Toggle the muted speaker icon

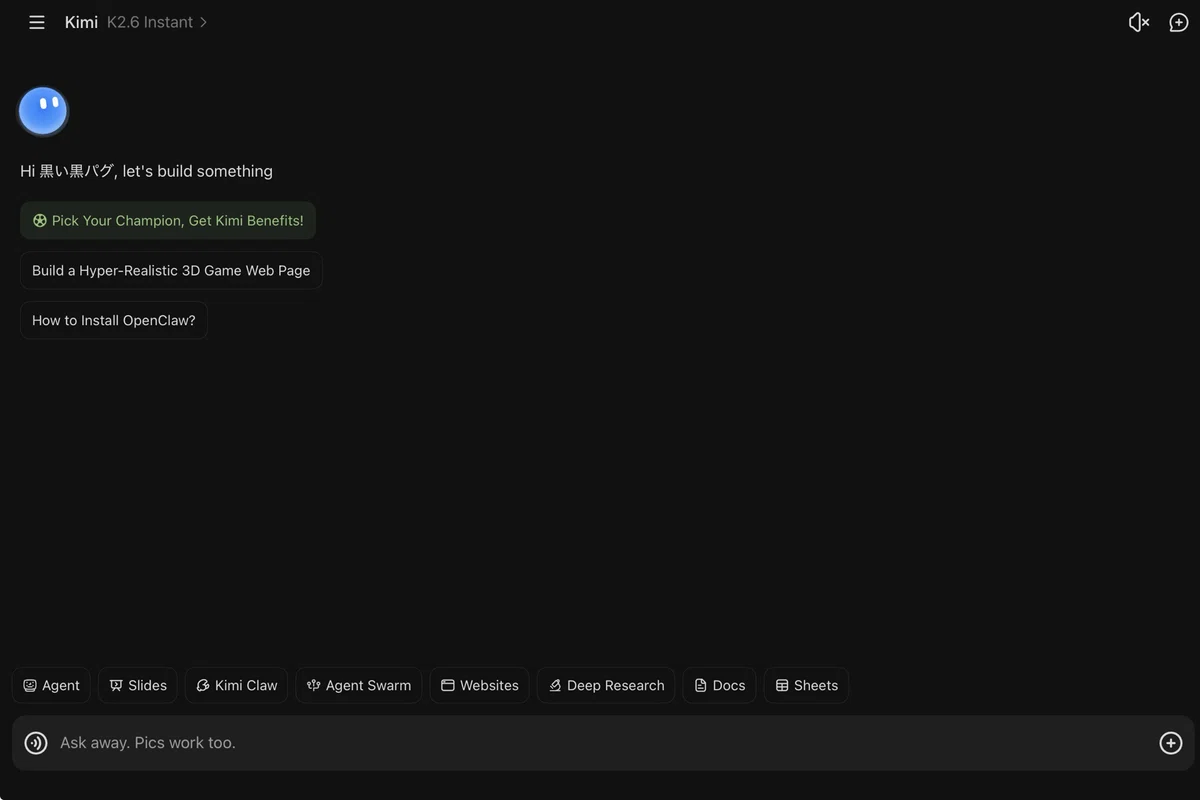(x=1138, y=22)
